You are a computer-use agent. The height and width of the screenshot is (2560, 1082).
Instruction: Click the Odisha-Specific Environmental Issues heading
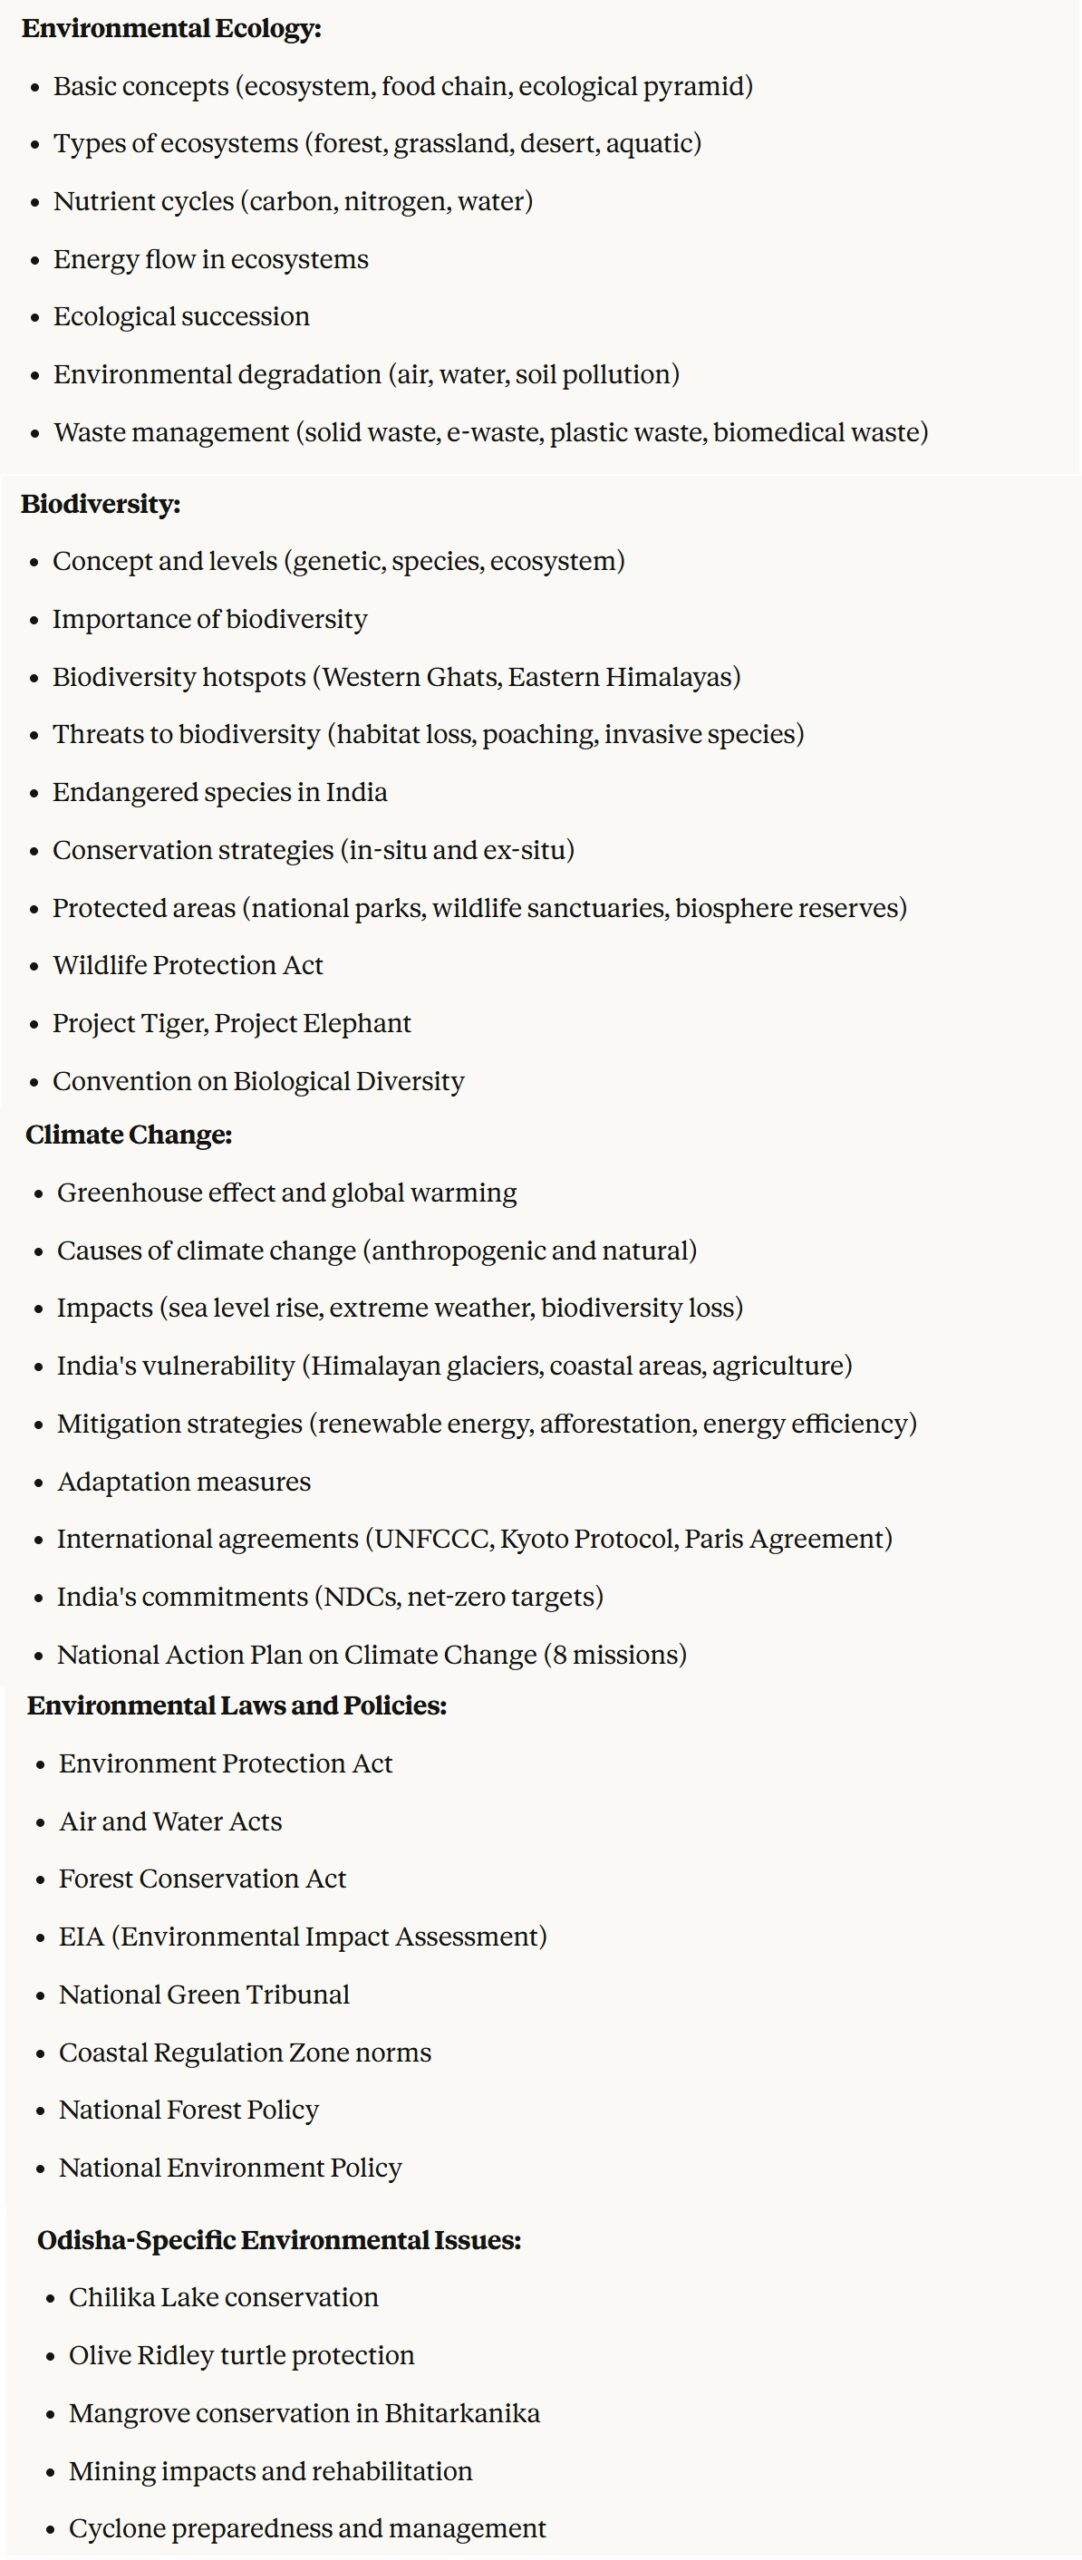pyautogui.click(x=279, y=2240)
